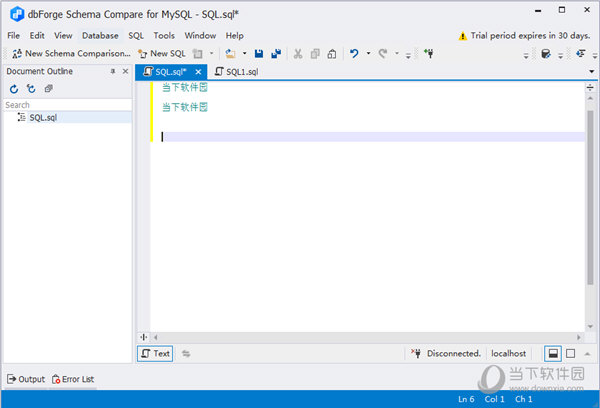
Task: Open toolbar options left of database icon
Action: point(526,56)
